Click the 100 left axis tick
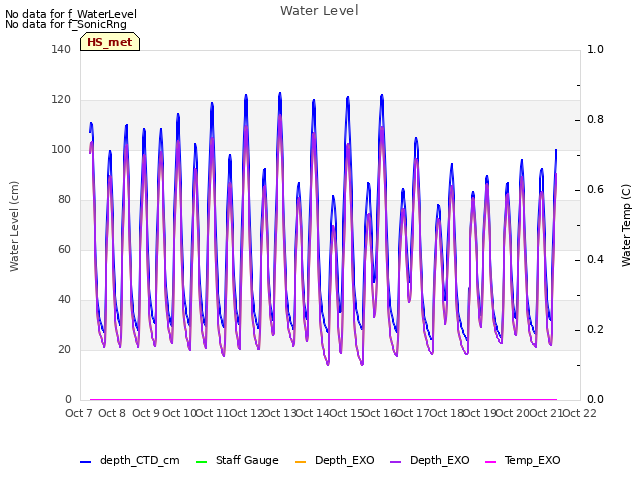This screenshot has height=480, width=640. coord(61,149)
